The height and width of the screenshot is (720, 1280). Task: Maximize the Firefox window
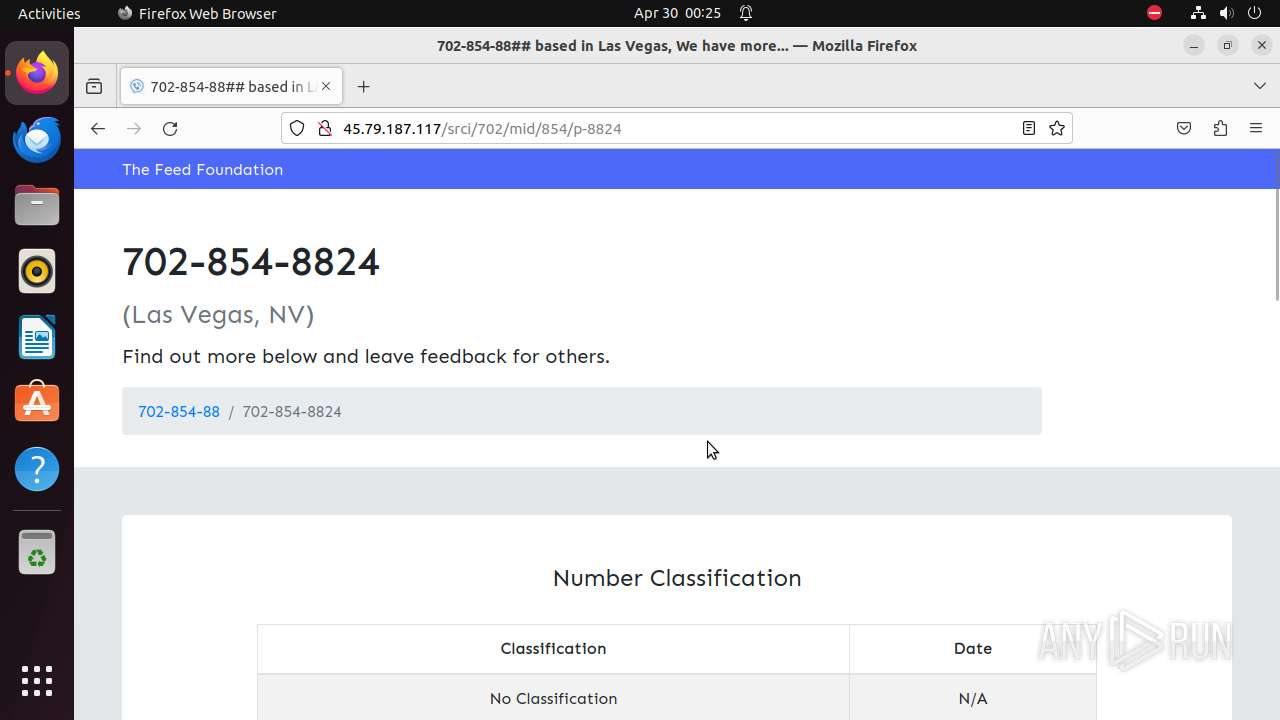pos(1228,45)
